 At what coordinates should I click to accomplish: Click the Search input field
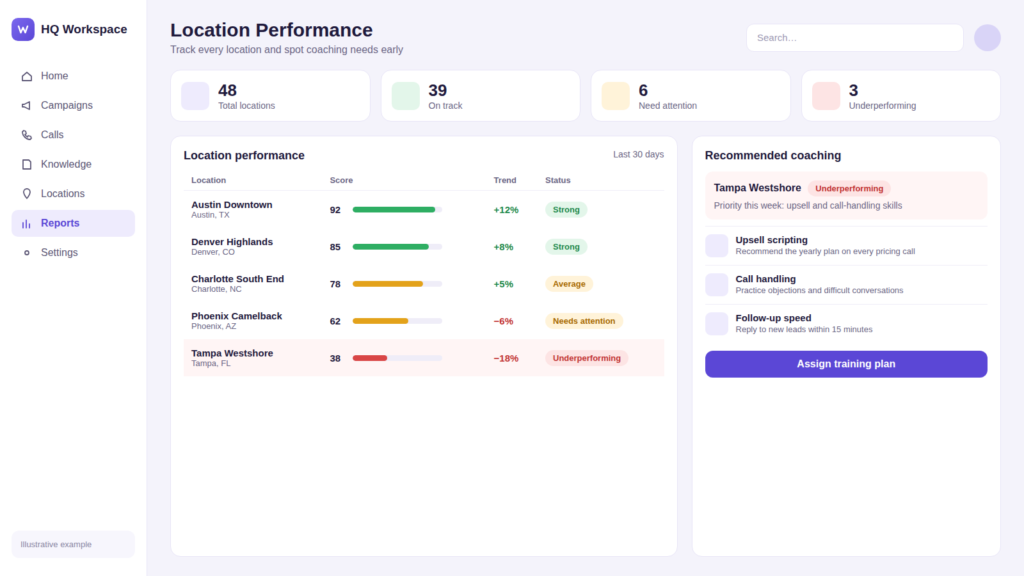click(x=854, y=38)
